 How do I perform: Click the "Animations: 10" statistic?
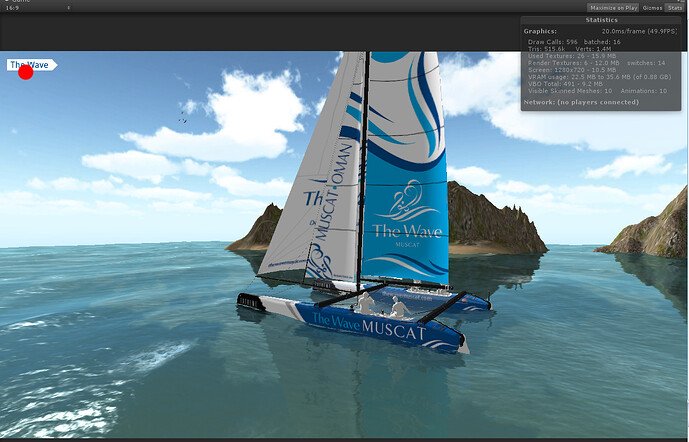pos(643,91)
